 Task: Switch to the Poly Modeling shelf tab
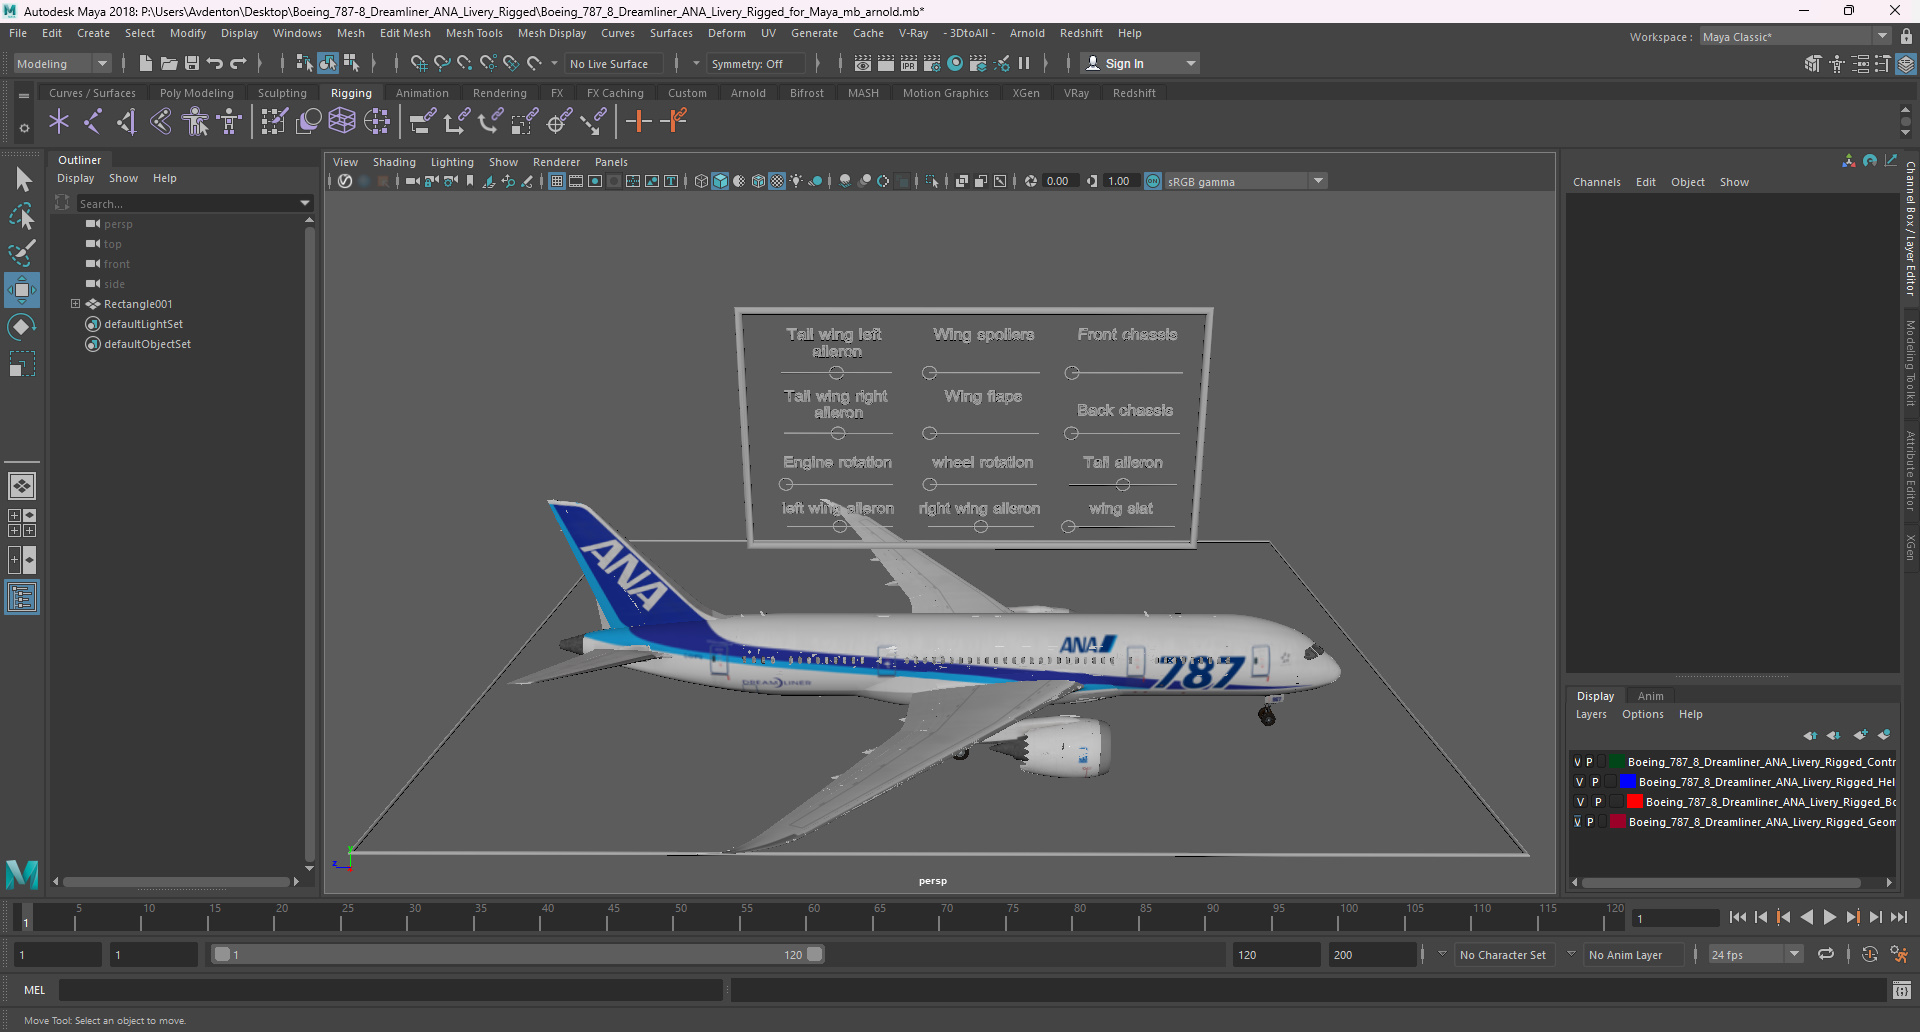[197, 93]
